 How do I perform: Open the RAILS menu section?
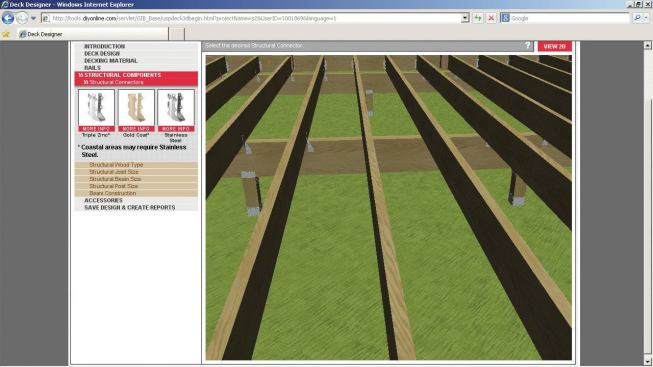click(x=92, y=67)
